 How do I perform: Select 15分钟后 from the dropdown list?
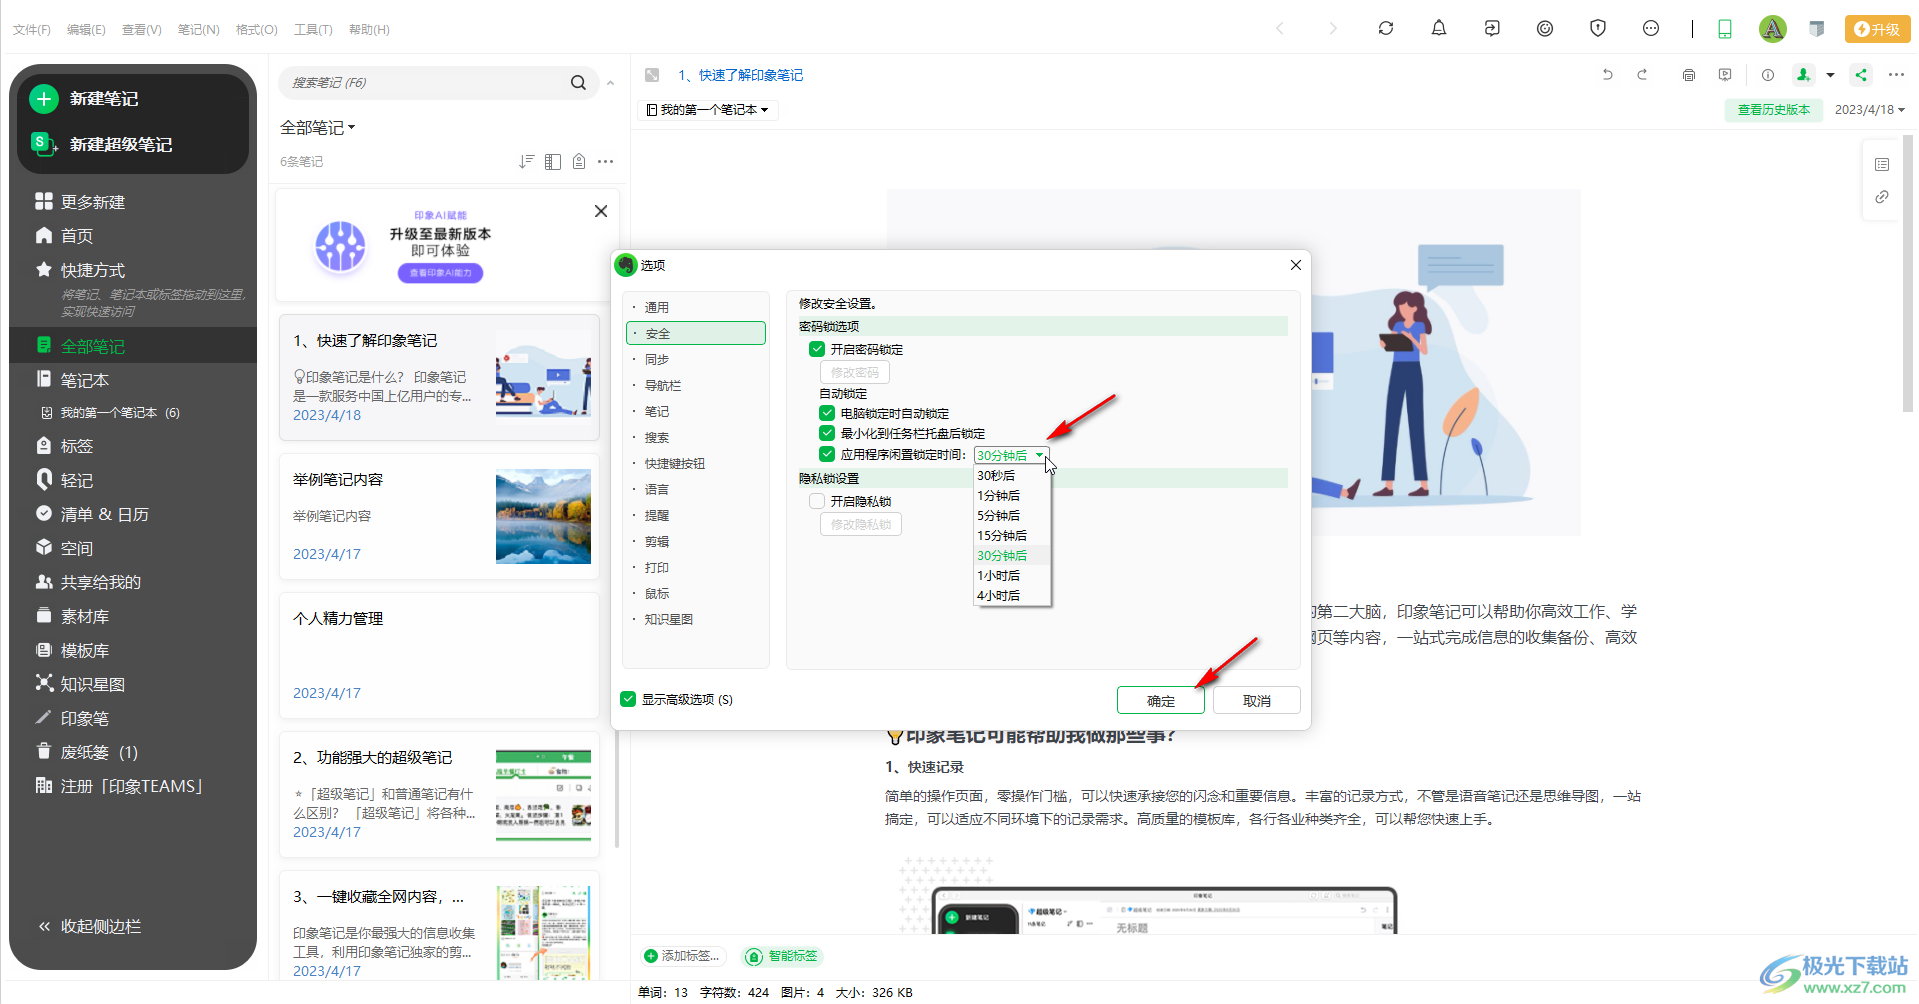(x=1012, y=536)
